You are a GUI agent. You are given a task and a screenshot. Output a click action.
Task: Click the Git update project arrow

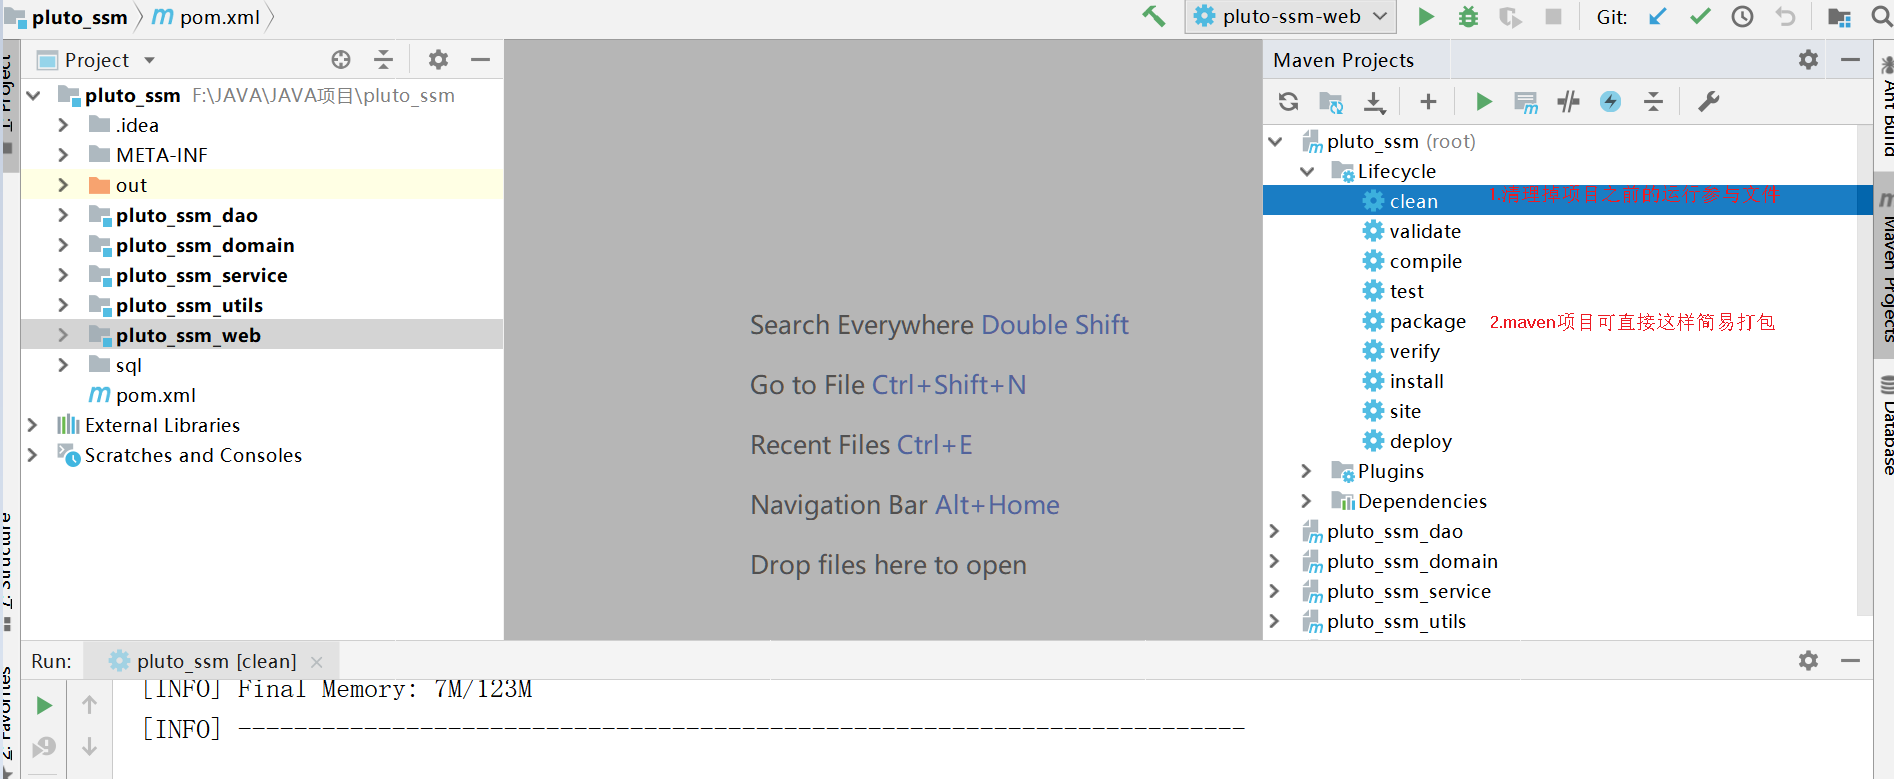pos(1658,17)
